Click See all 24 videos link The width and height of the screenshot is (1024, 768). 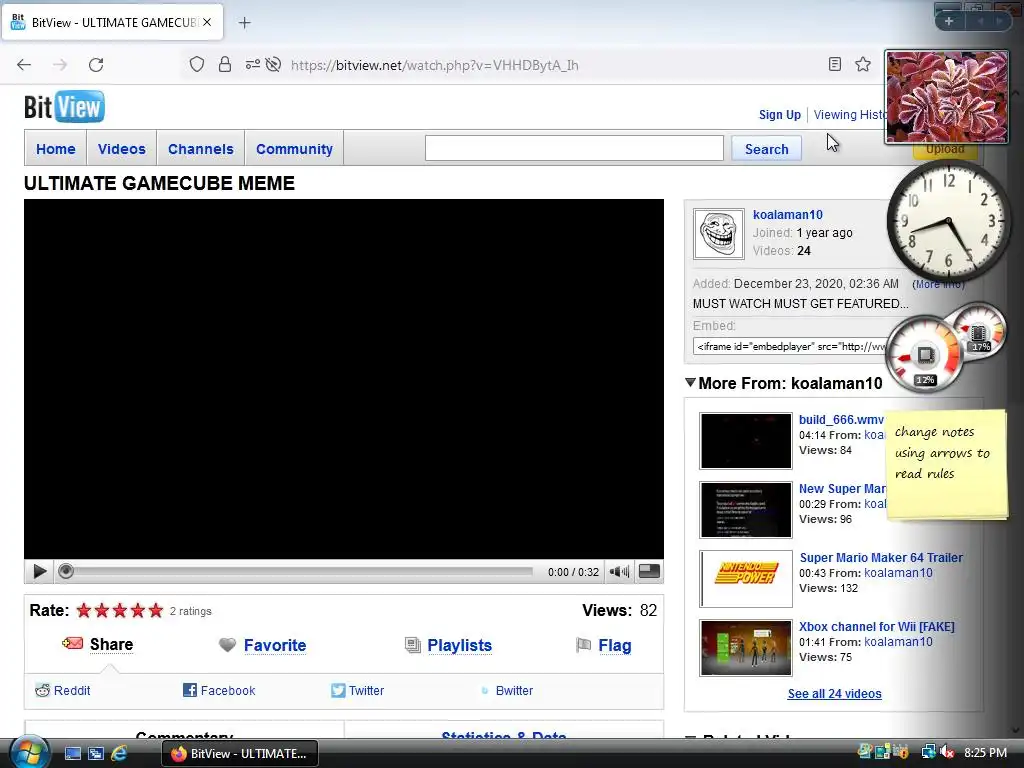(835, 694)
